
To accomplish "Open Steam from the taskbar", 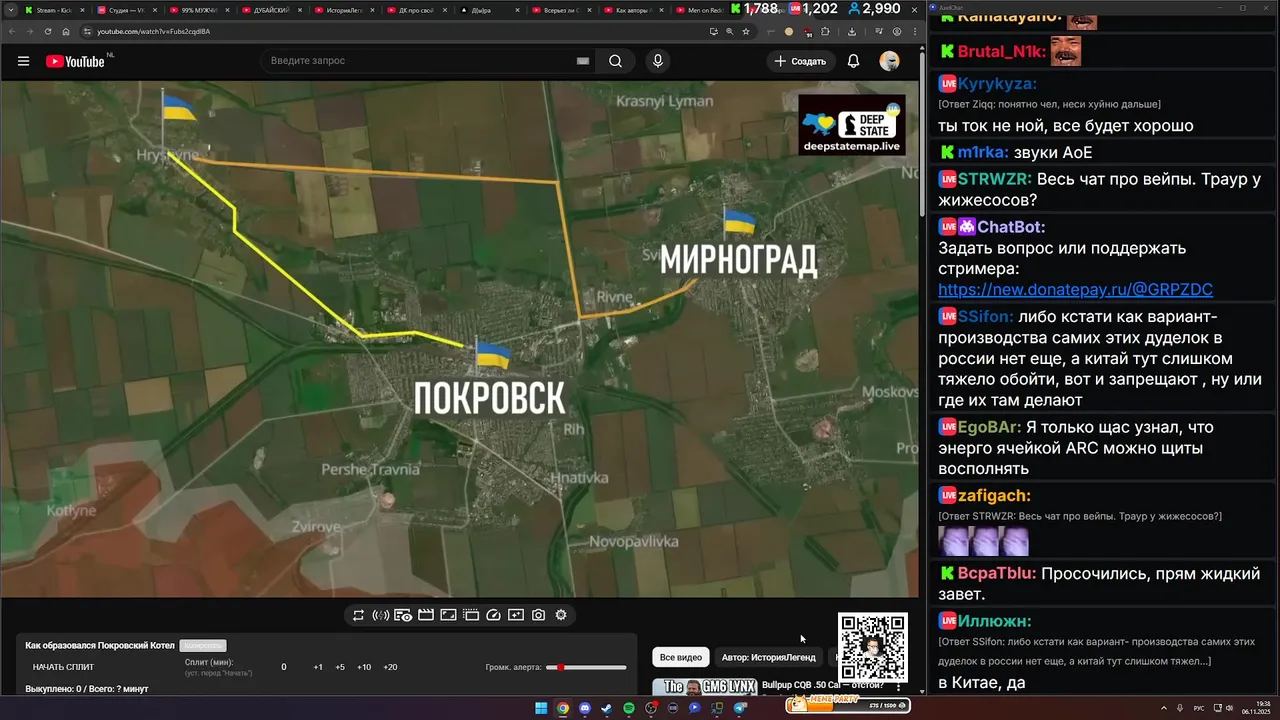I will click(x=607, y=708).
